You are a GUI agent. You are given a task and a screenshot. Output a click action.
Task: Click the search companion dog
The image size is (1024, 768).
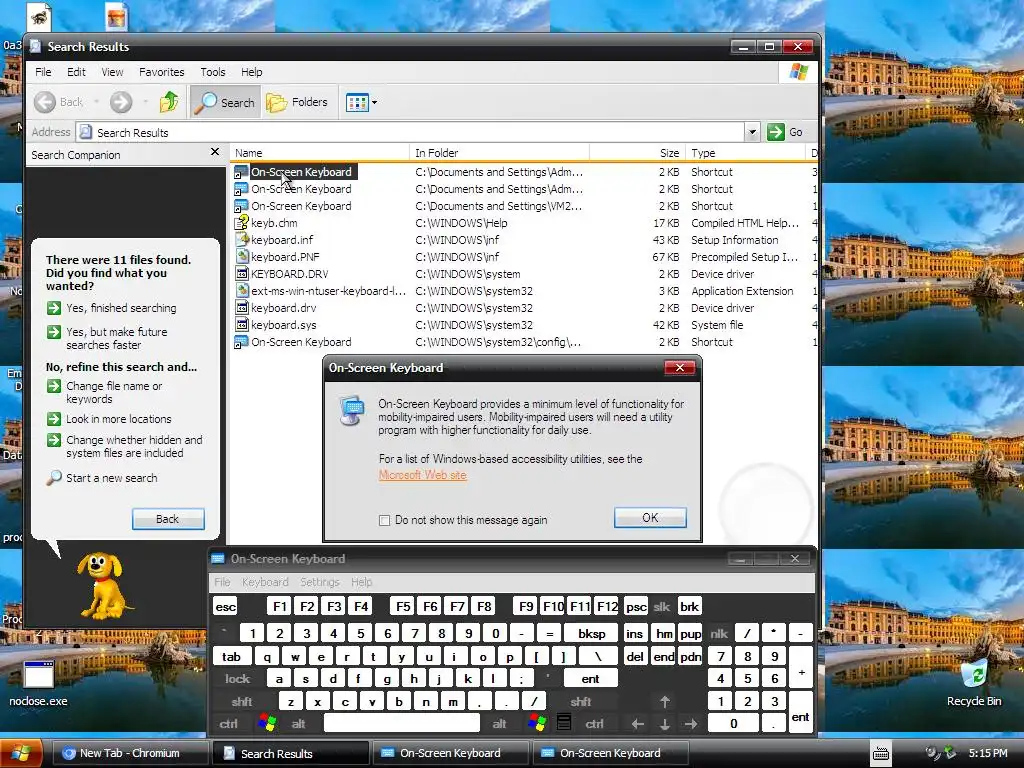click(x=103, y=584)
